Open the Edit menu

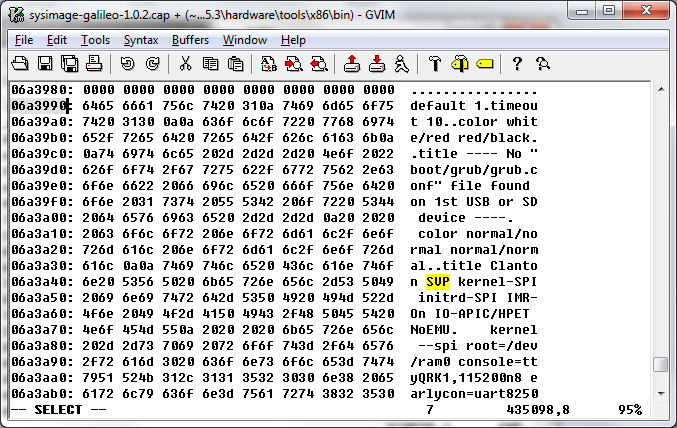click(57, 40)
